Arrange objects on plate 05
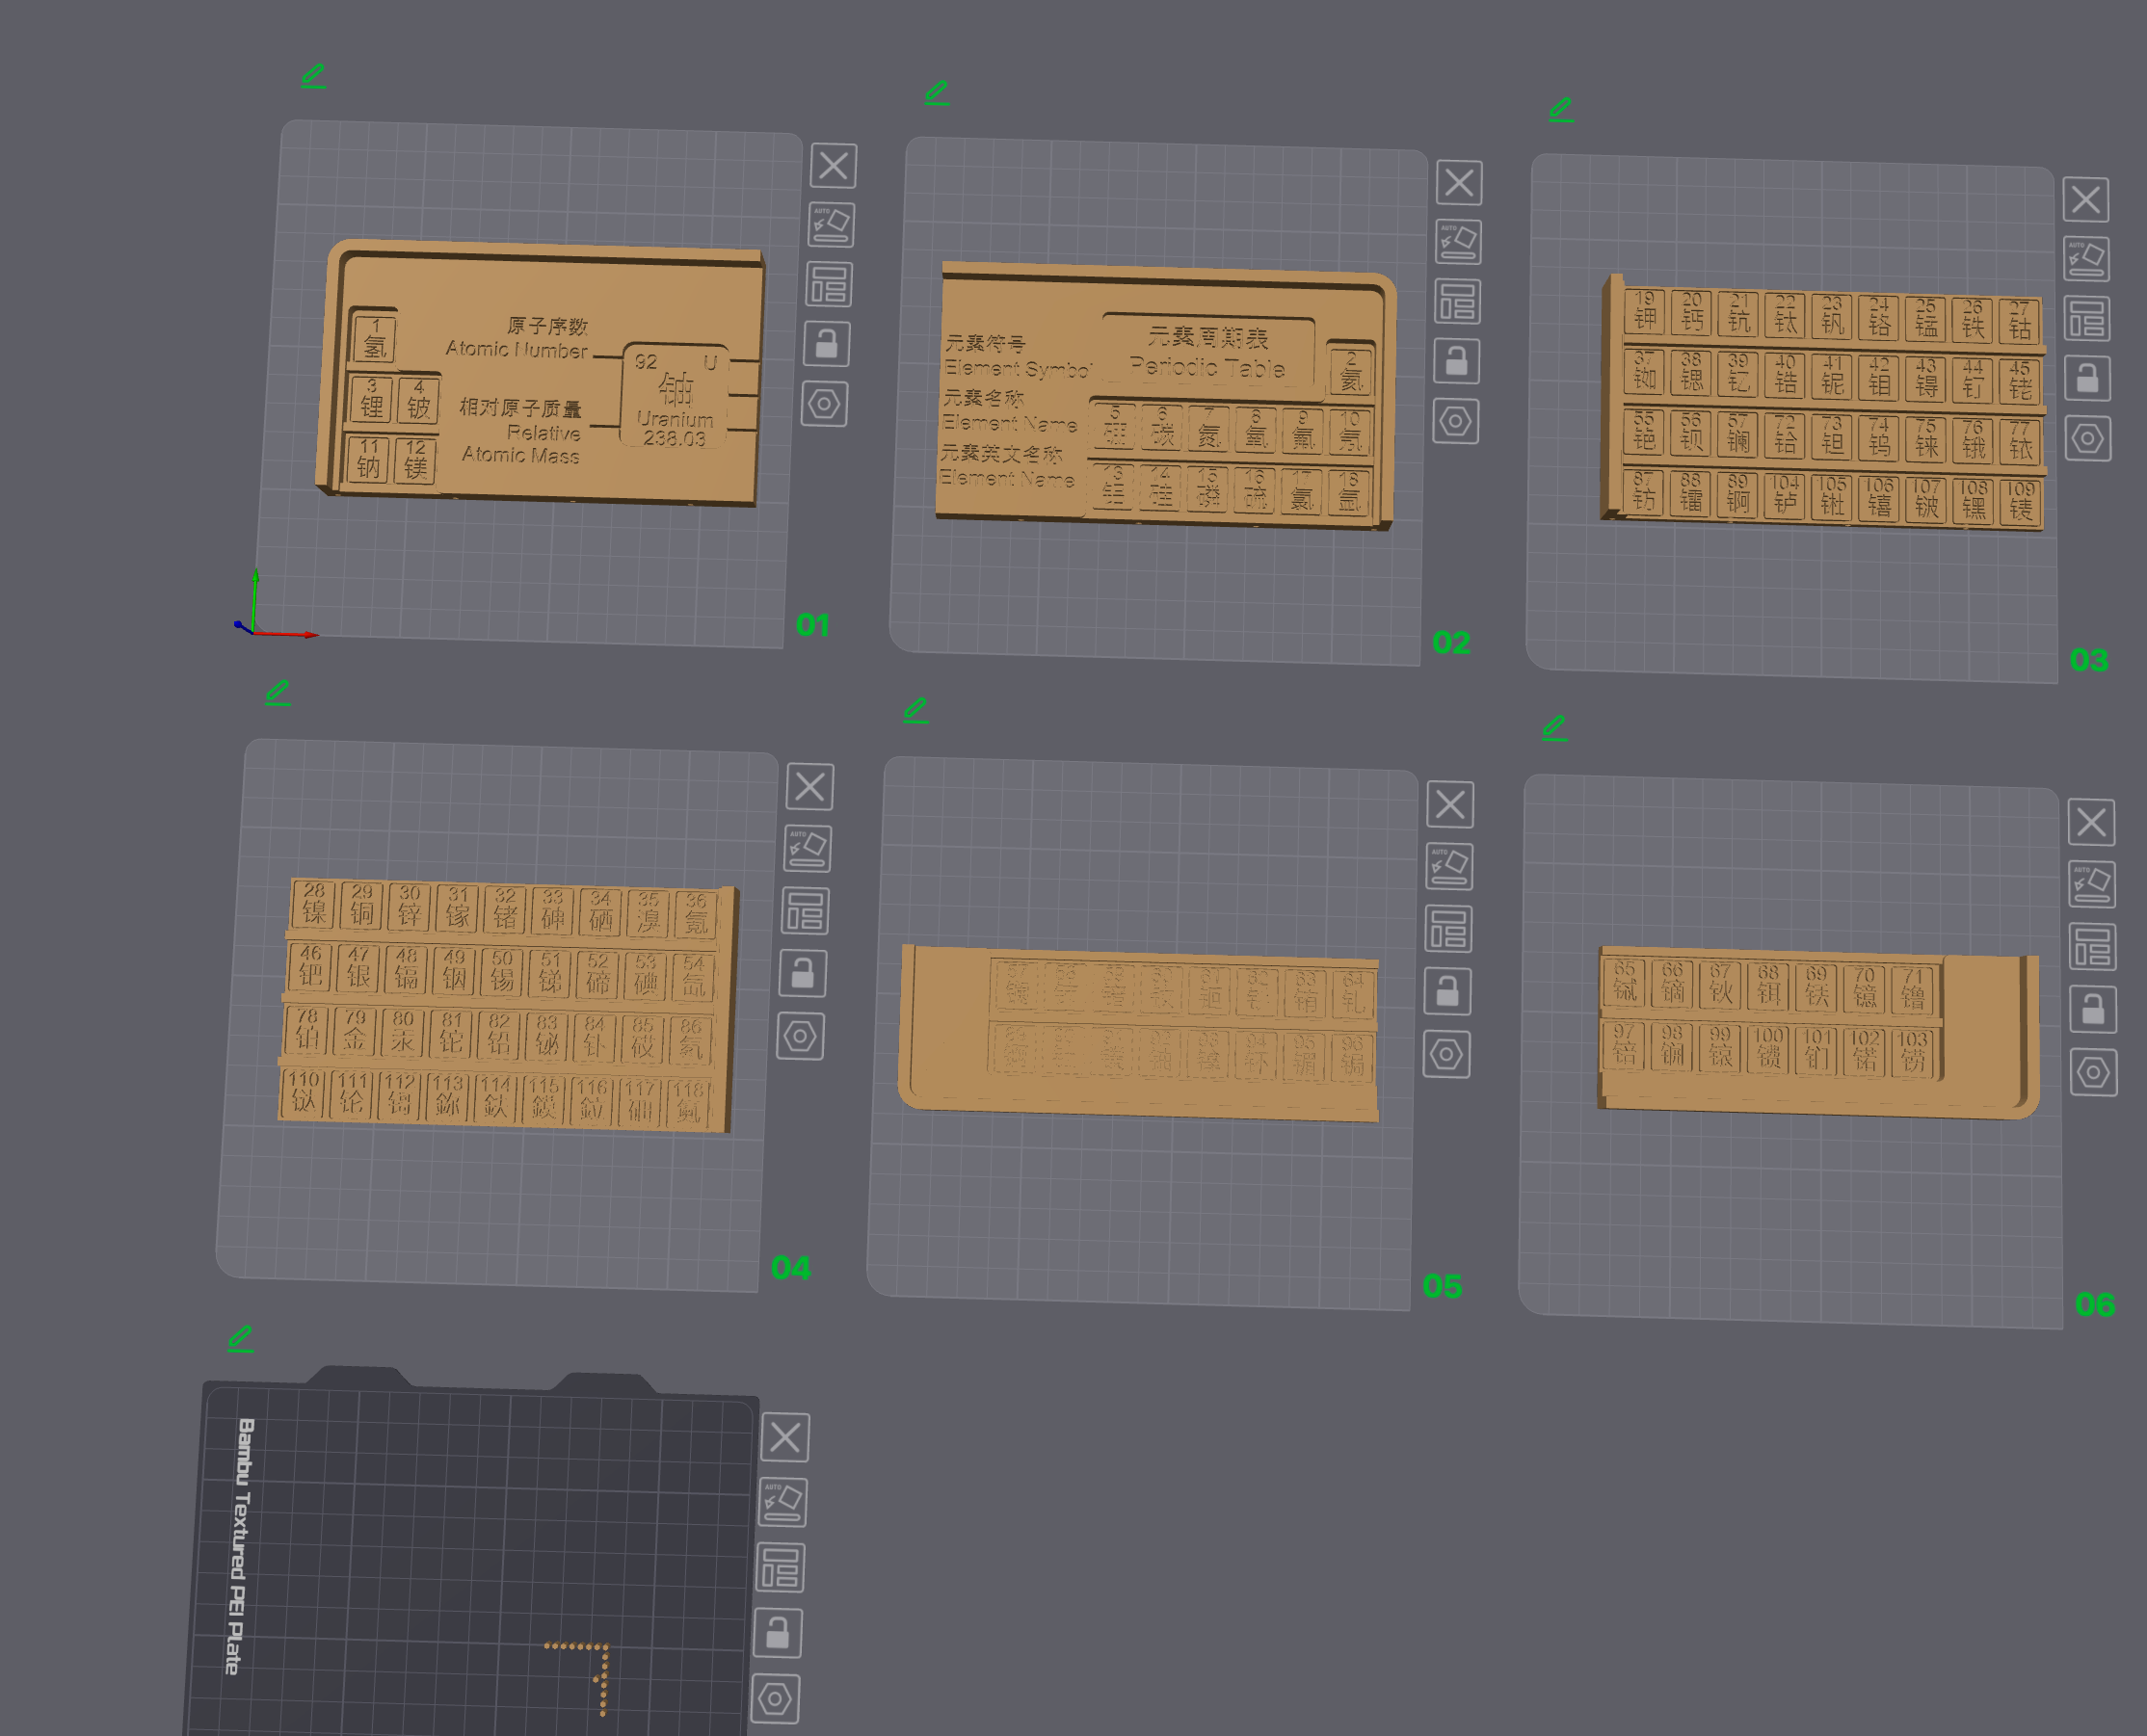This screenshot has width=2147, height=1736. click(1448, 929)
